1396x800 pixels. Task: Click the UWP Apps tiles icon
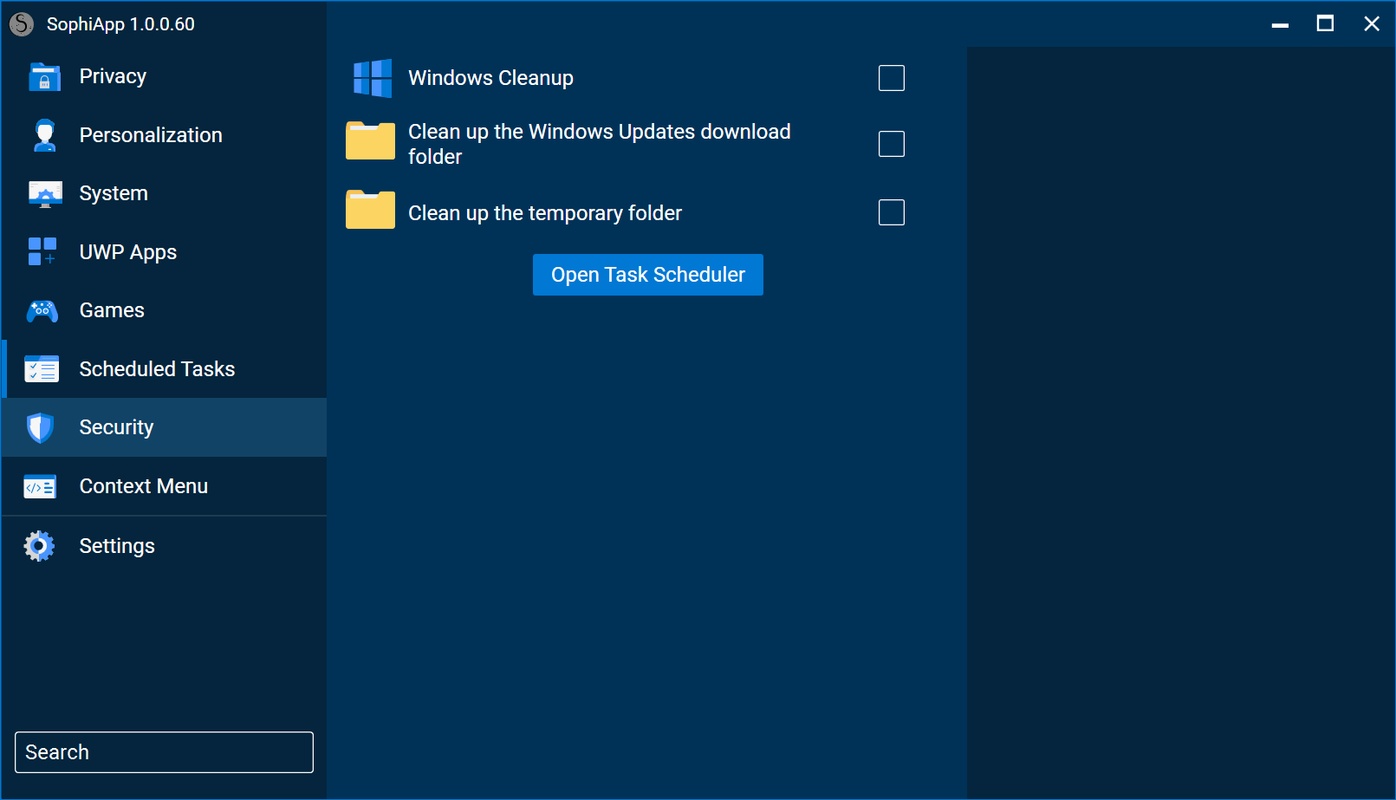click(42, 252)
